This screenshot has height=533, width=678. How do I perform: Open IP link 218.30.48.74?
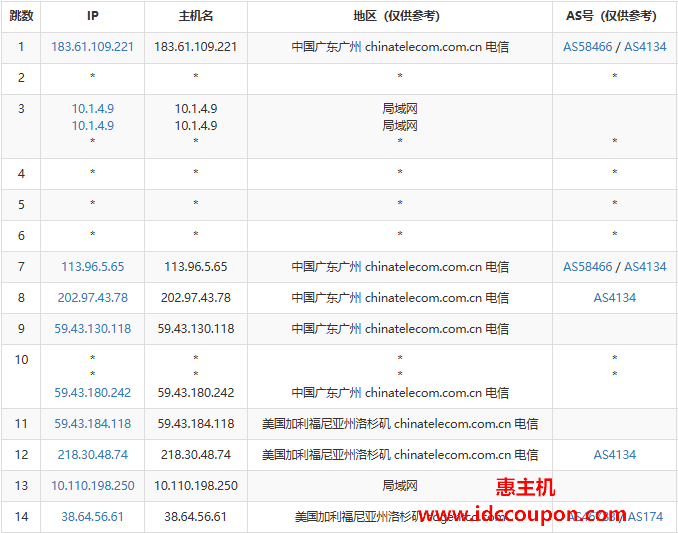[x=92, y=455]
